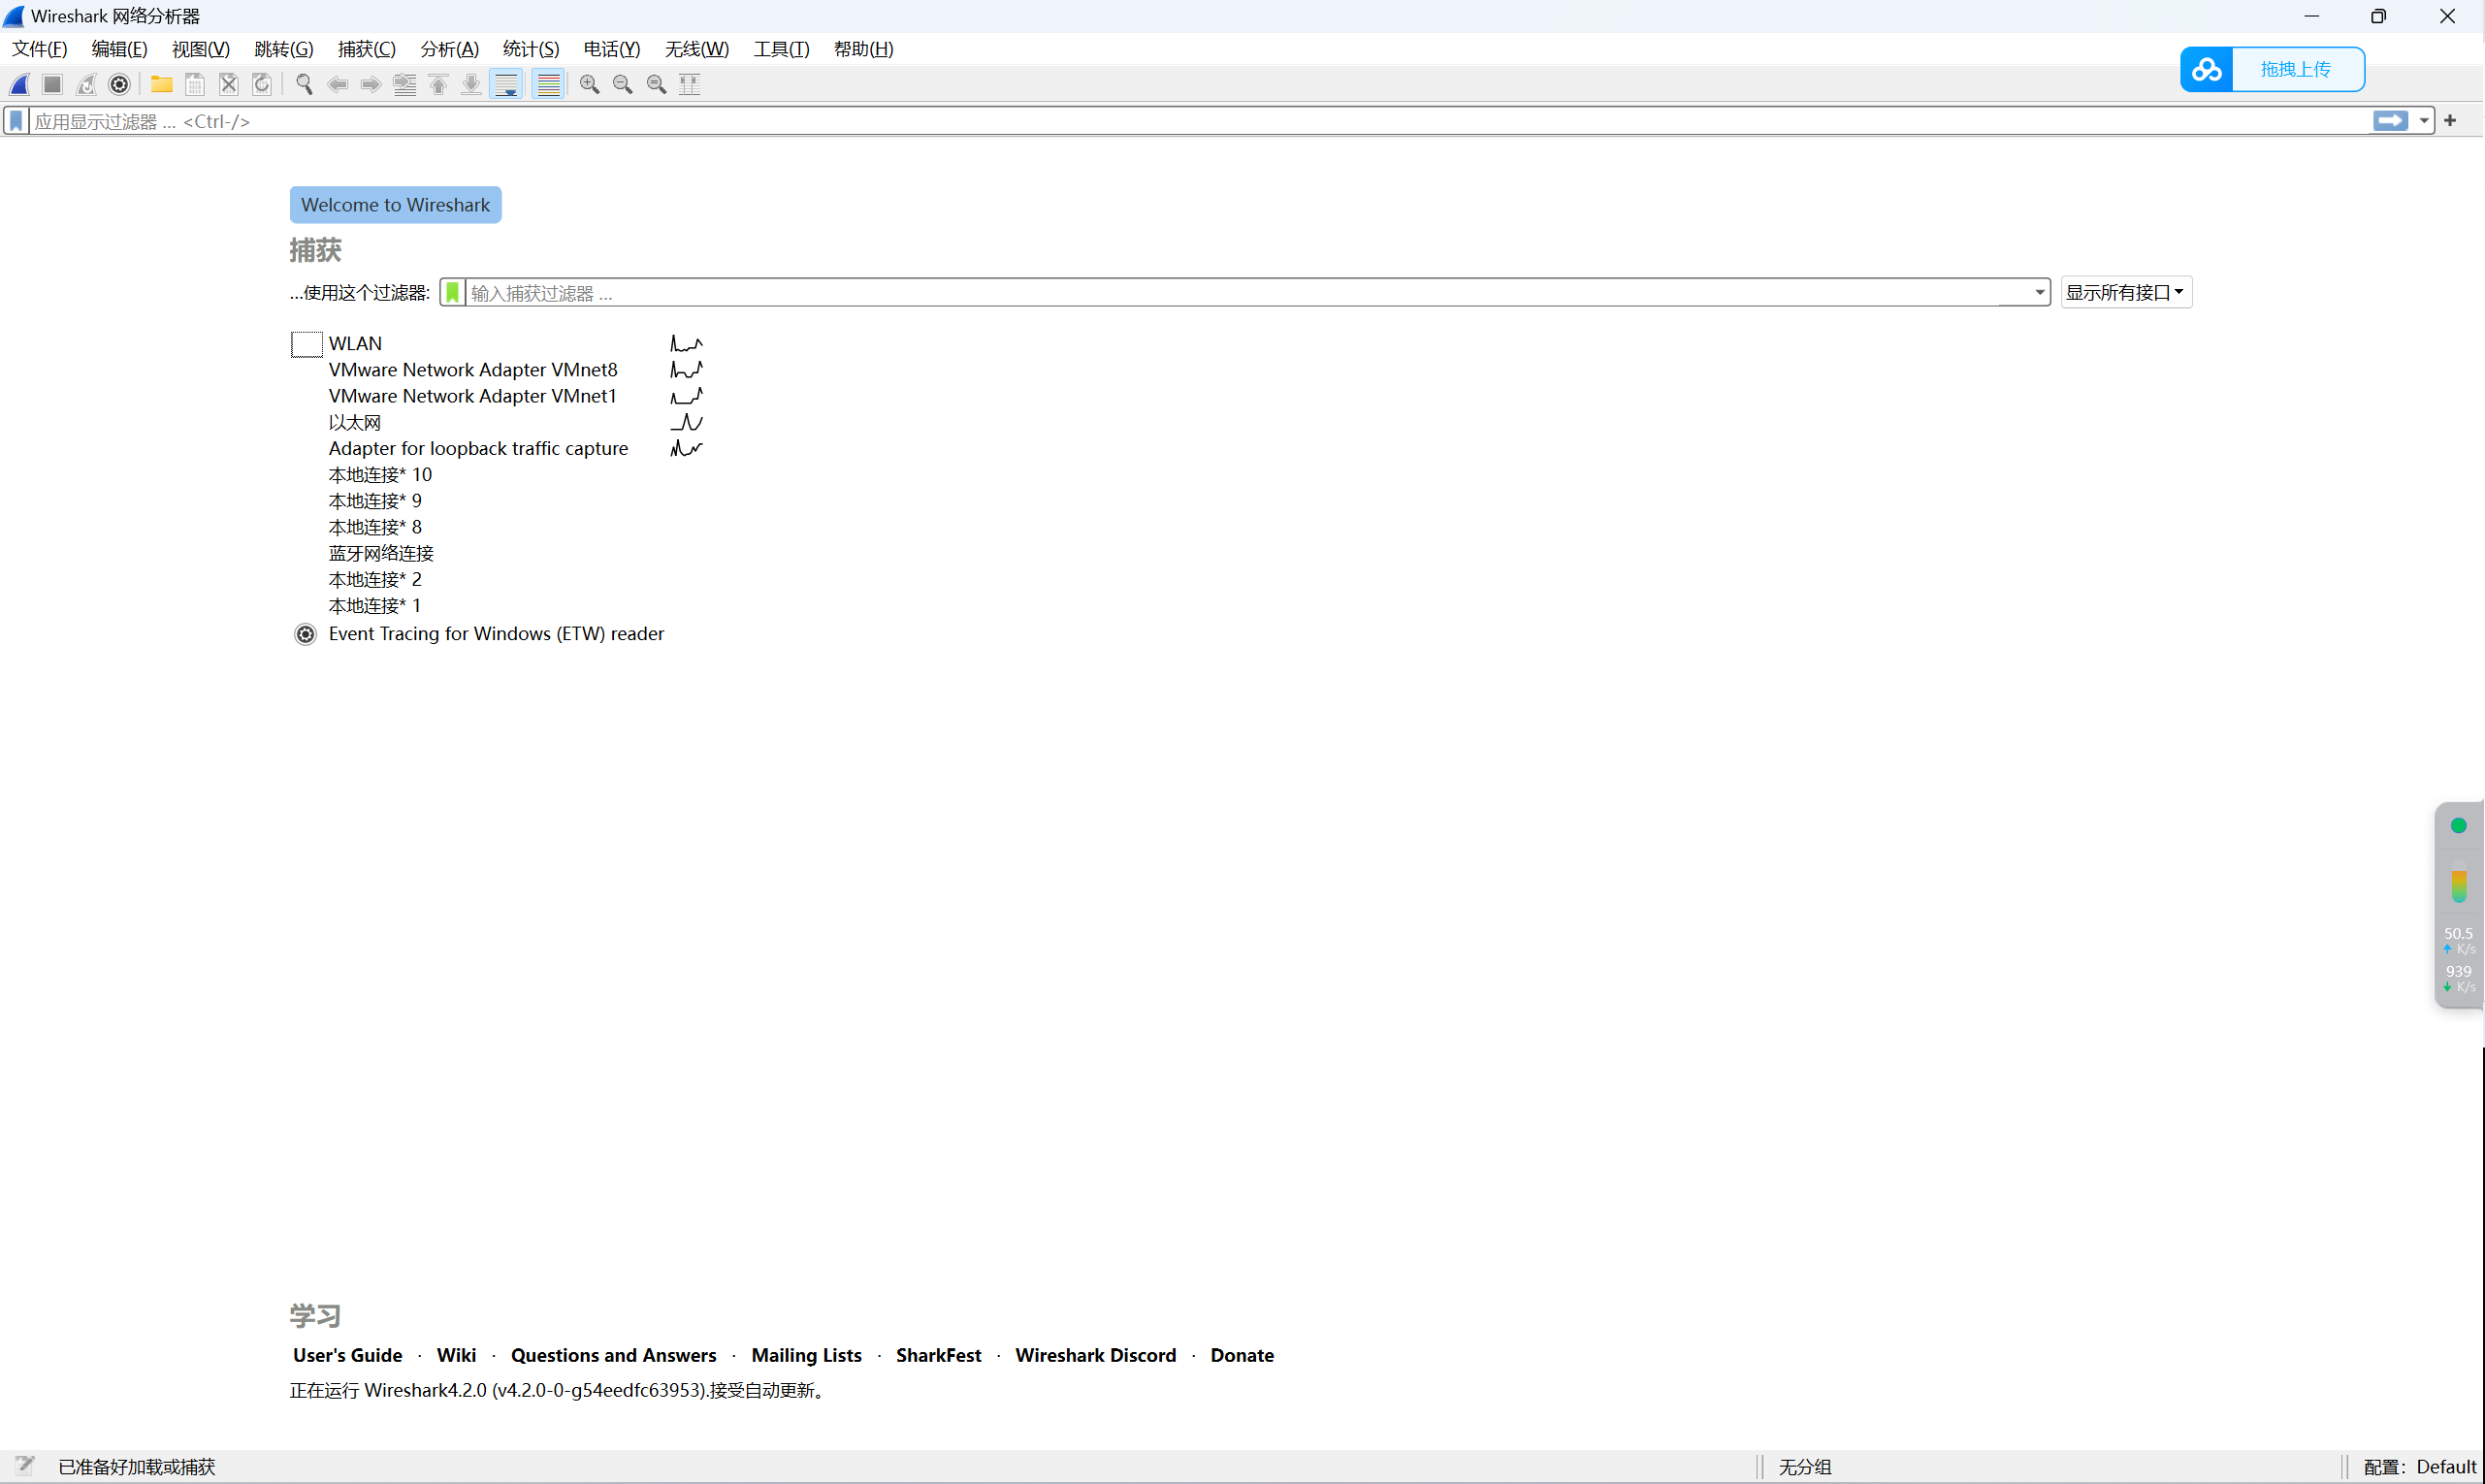
Task: Open display filter history dropdown arrow
Action: (2424, 121)
